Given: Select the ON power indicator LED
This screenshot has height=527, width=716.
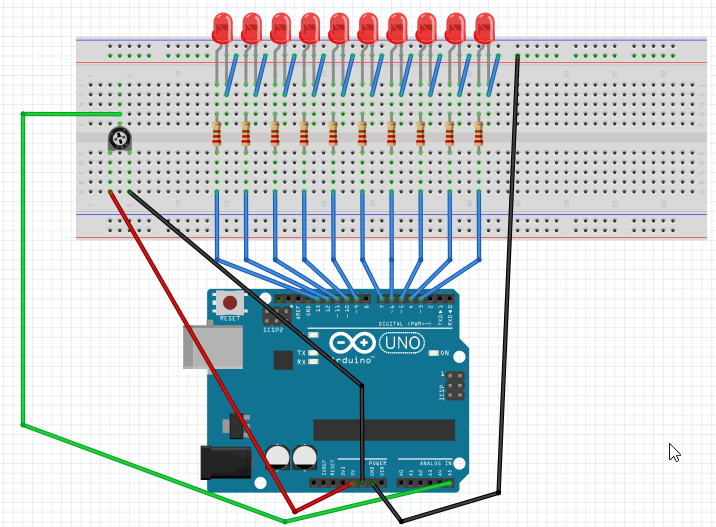Looking at the screenshot, I should 431,354.
